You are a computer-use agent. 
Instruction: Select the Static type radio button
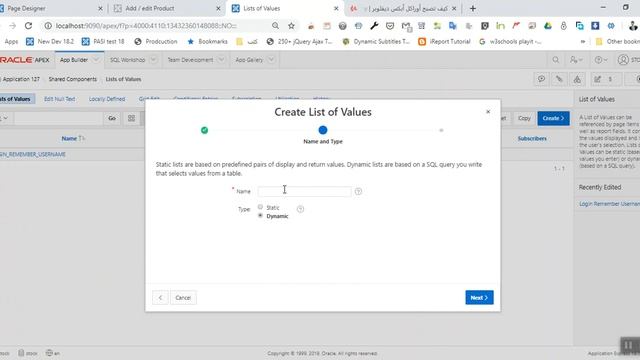pyautogui.click(x=260, y=207)
